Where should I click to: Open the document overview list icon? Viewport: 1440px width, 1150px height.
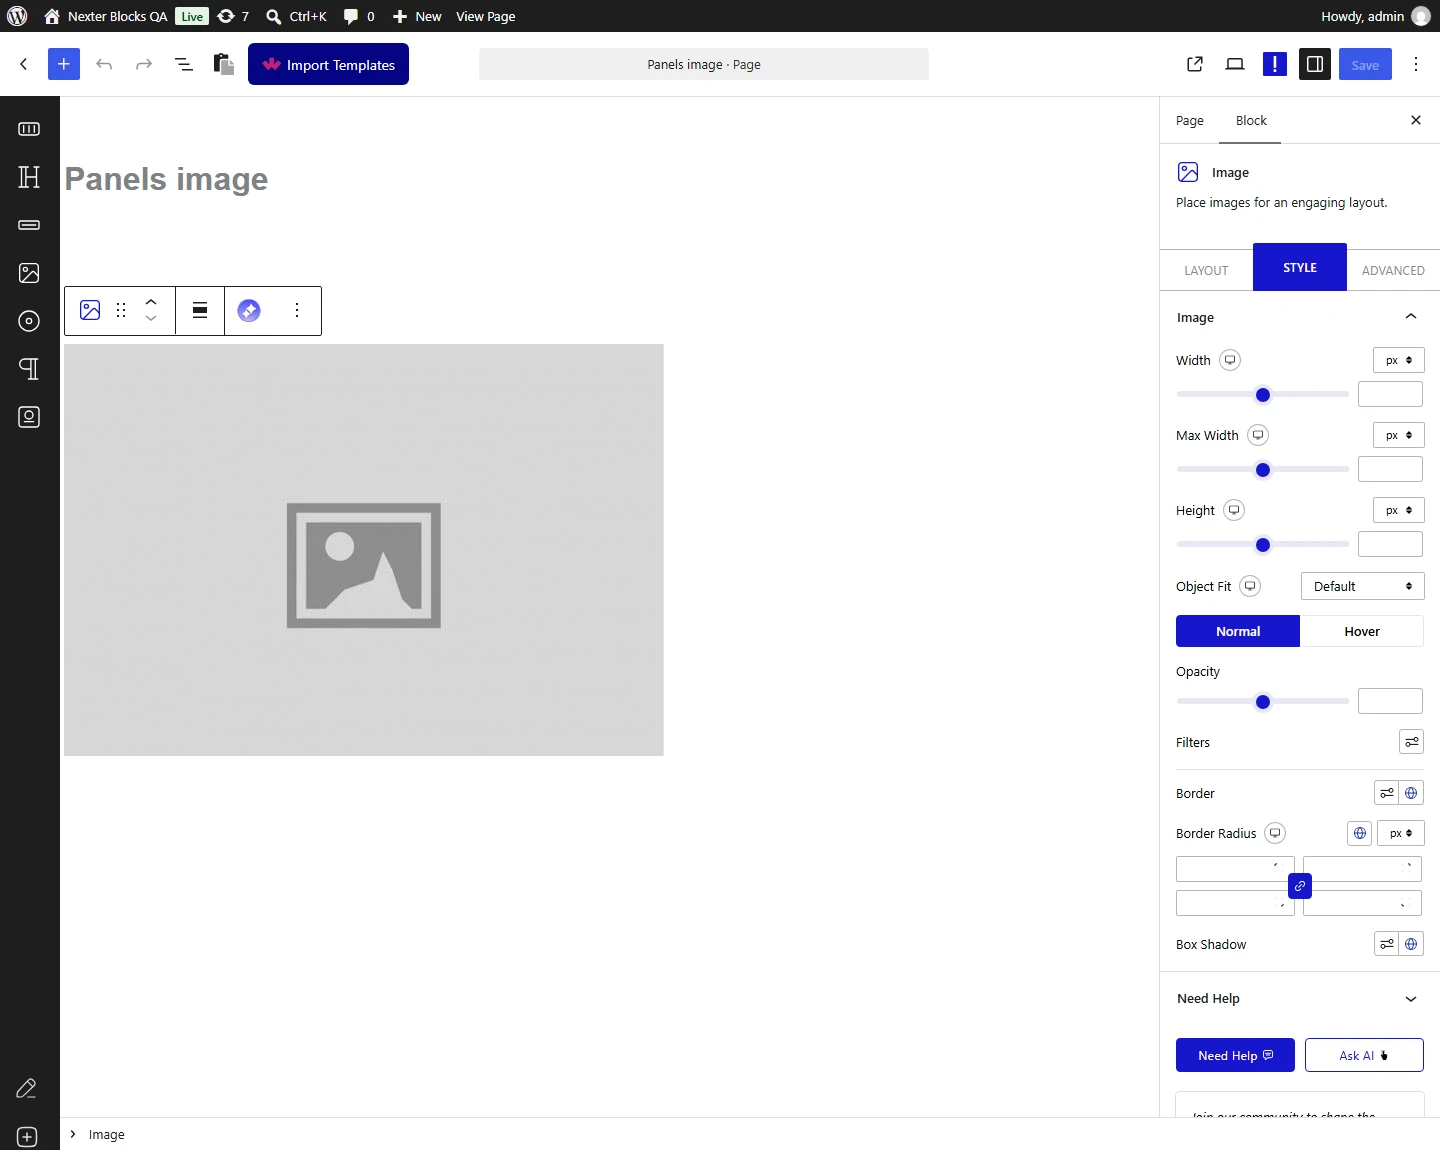(184, 64)
